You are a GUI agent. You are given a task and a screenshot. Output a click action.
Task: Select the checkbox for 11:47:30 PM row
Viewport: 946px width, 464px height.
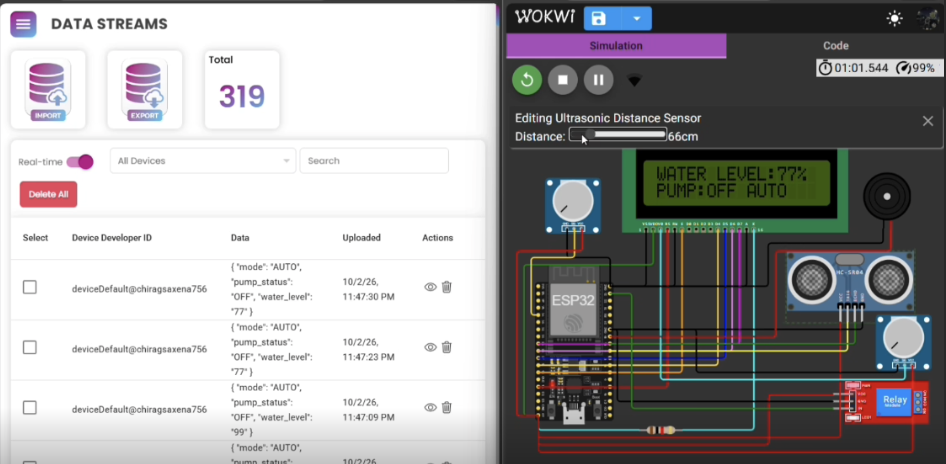tap(30, 287)
